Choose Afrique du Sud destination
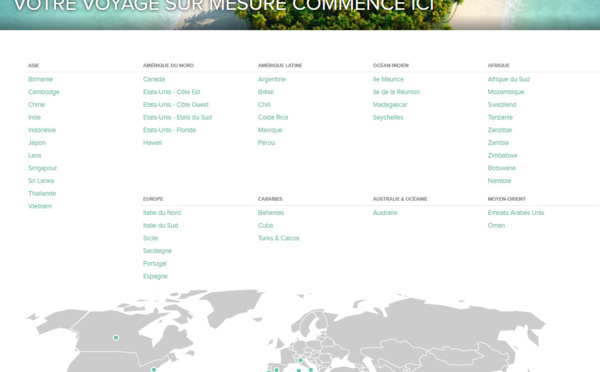 click(x=509, y=79)
